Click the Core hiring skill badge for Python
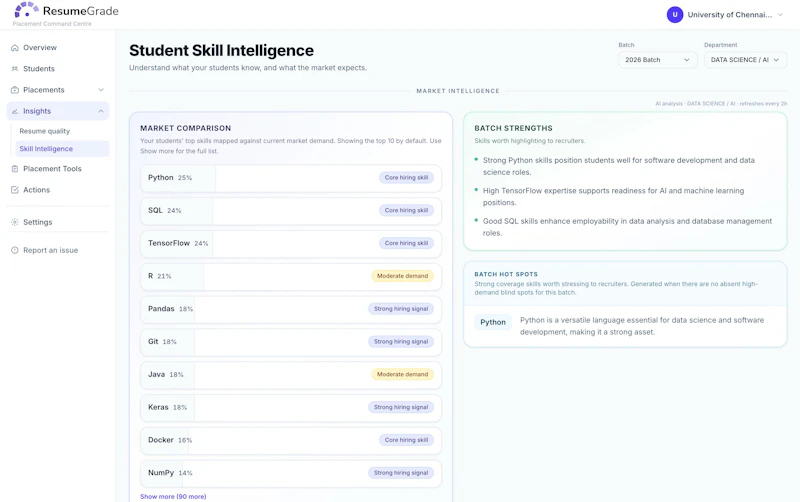Viewport: 800px width, 502px height. tap(406, 178)
